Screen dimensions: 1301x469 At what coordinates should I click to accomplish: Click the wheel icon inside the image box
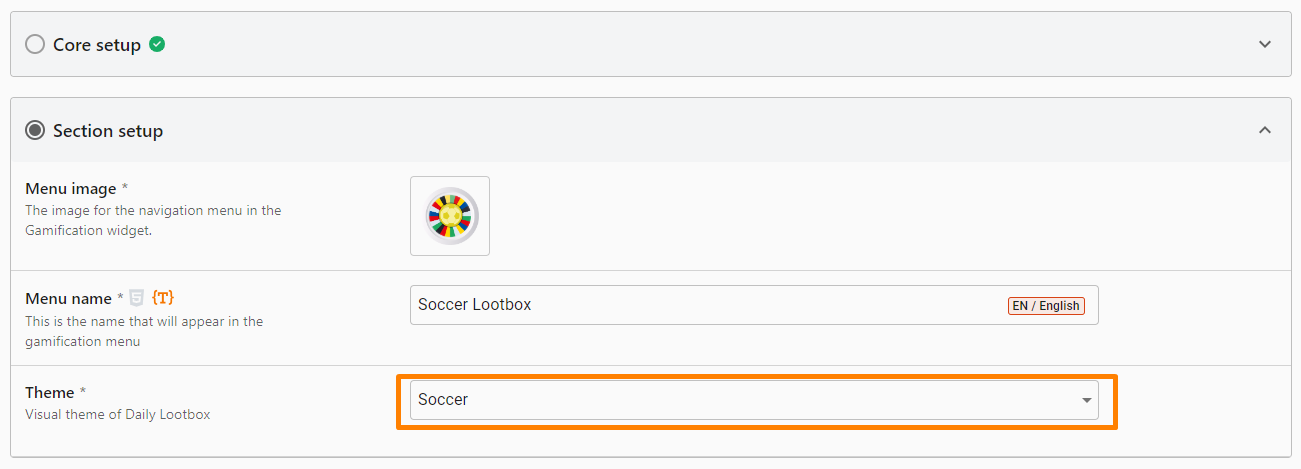(x=450, y=216)
